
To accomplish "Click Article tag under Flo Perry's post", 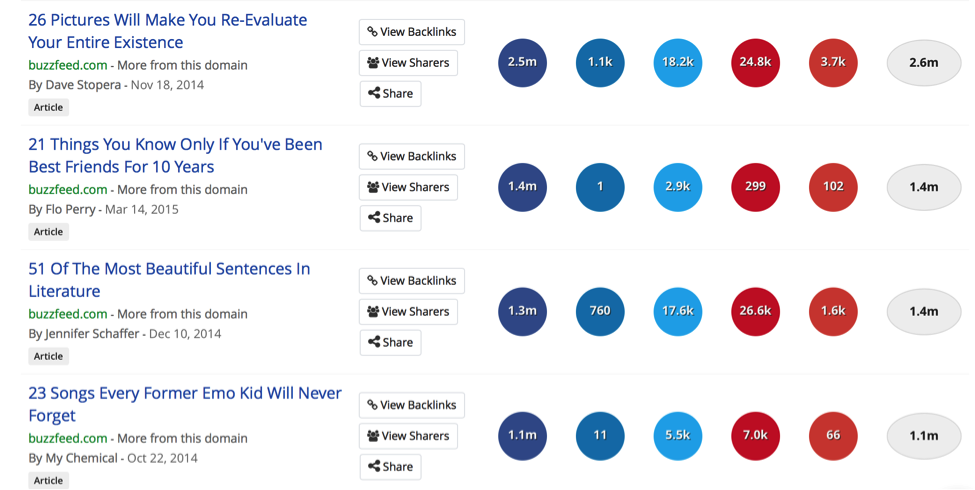I will [x=48, y=232].
